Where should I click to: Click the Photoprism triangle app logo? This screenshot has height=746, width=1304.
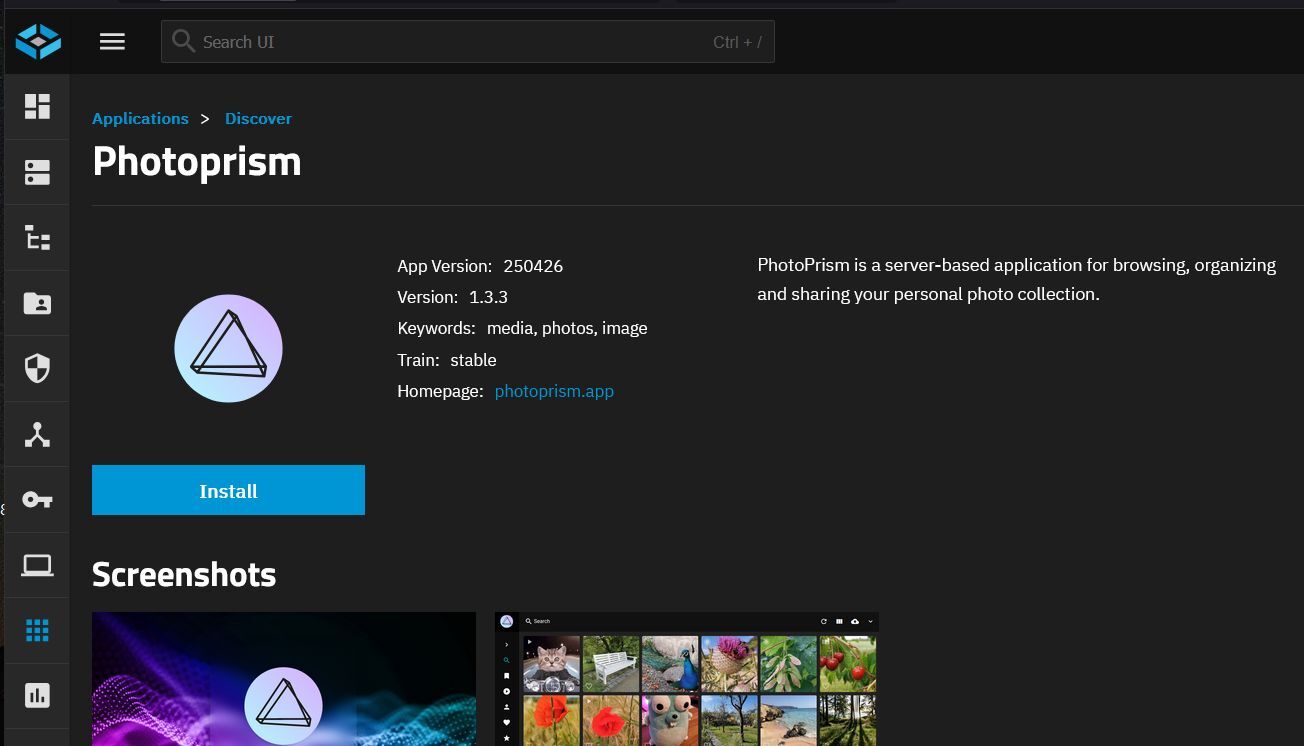(228, 348)
